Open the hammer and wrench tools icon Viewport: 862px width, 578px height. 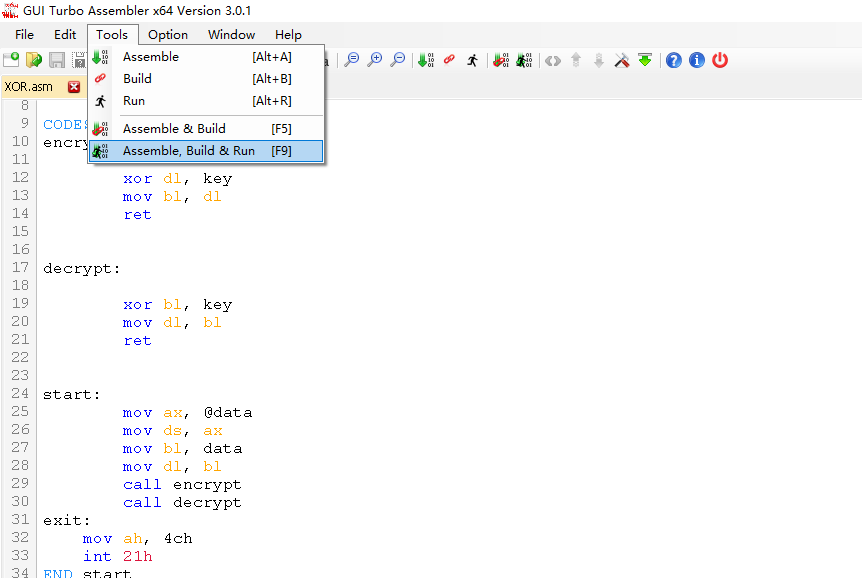click(622, 60)
